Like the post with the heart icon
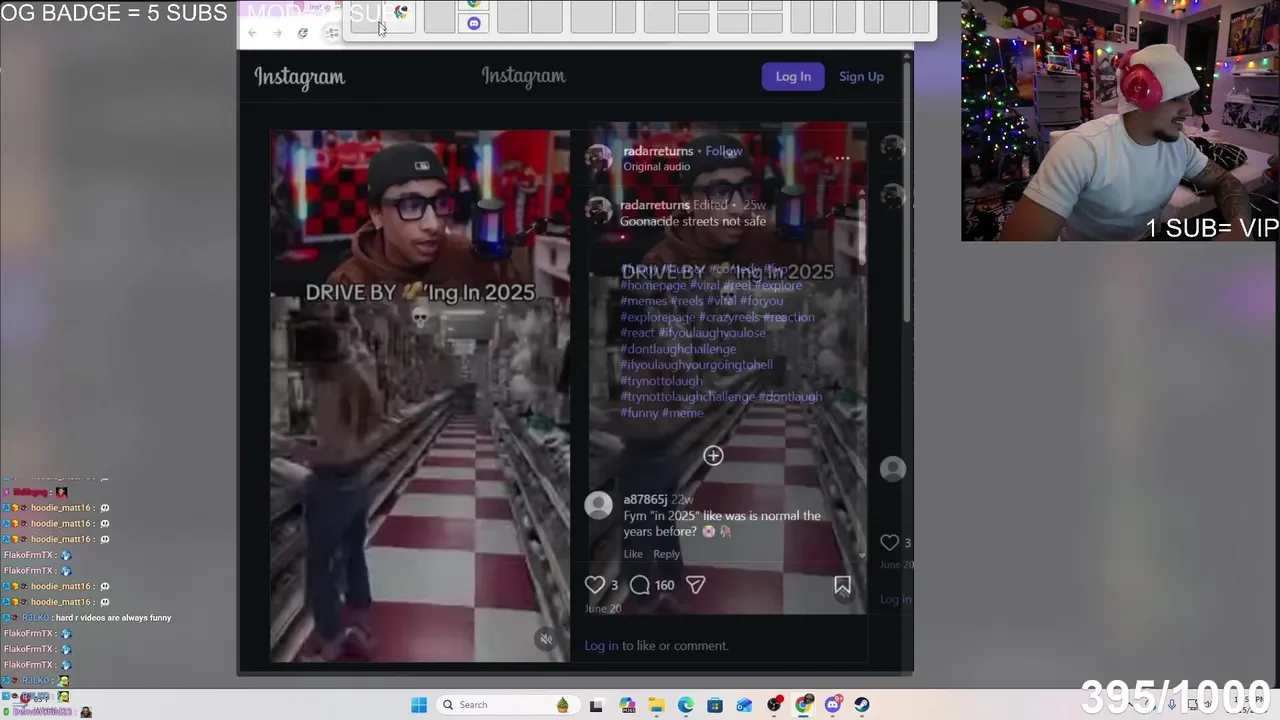This screenshot has height=720, width=1280. click(595, 585)
